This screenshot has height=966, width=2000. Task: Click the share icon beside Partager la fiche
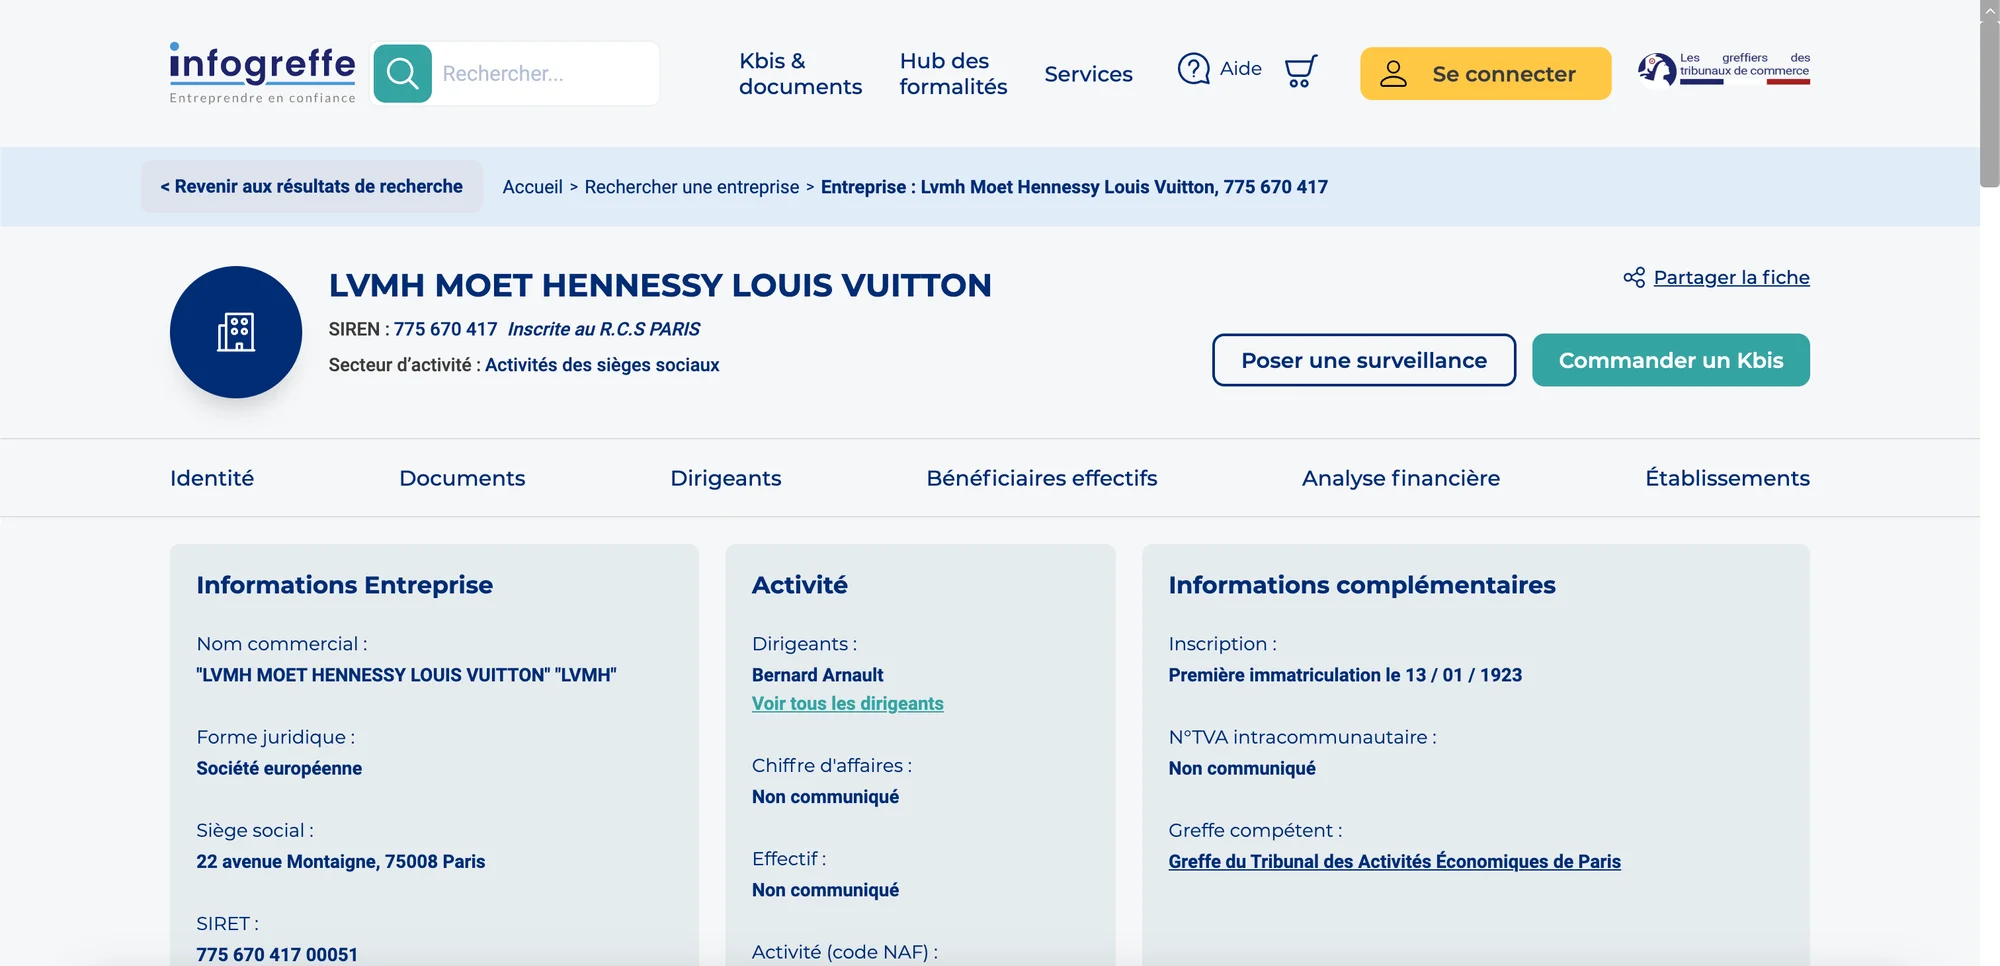pyautogui.click(x=1634, y=278)
